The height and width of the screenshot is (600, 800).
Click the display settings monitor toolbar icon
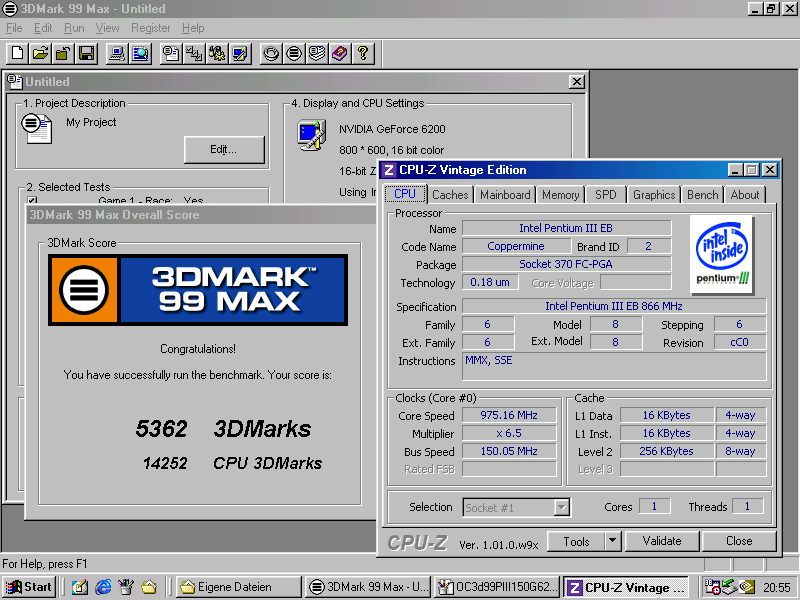[x=240, y=53]
